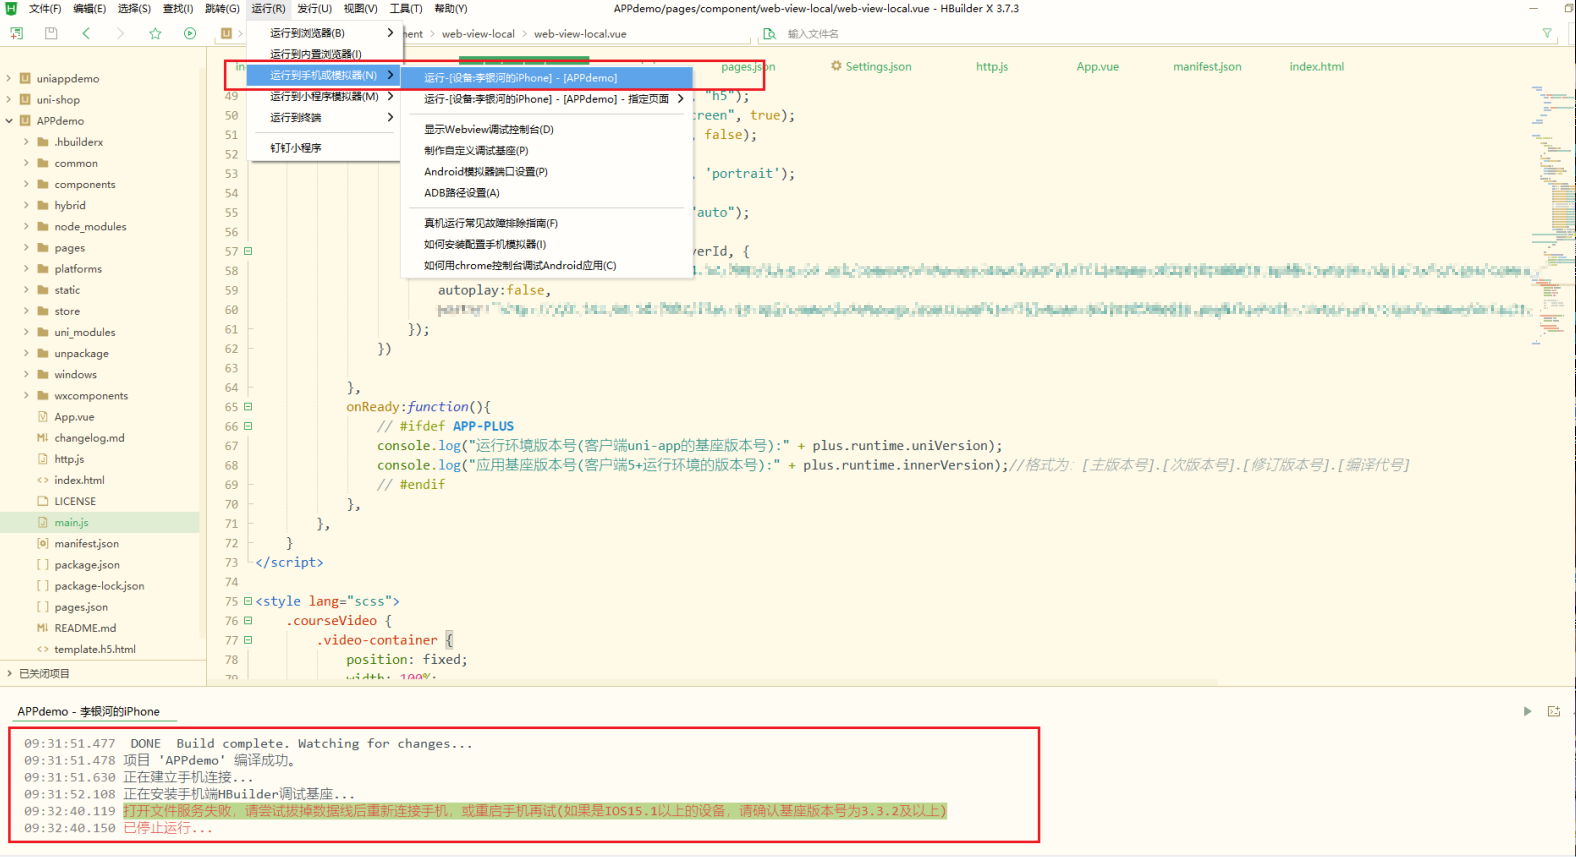Select 钉钉小程序 menu entry
This screenshot has height=857, width=1576.
pyautogui.click(x=324, y=148)
